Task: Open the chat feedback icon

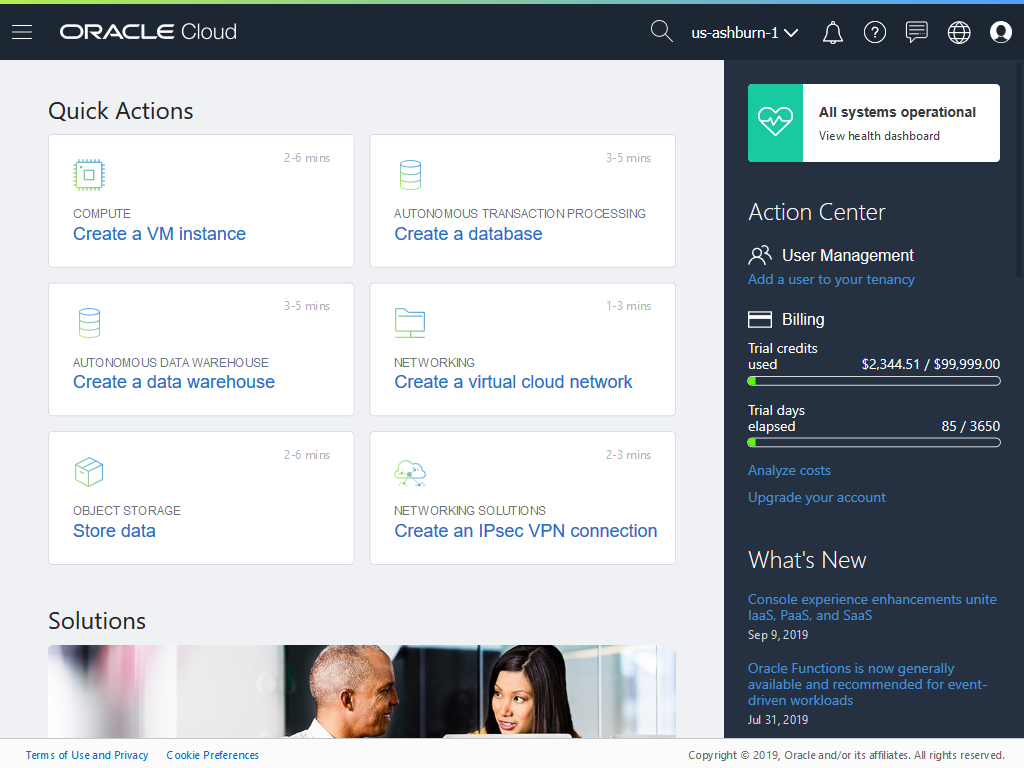Action: (x=916, y=33)
